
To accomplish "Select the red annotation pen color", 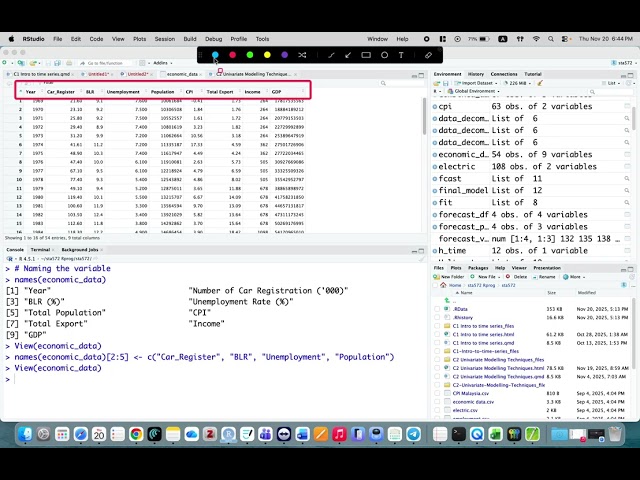I will coord(233,55).
